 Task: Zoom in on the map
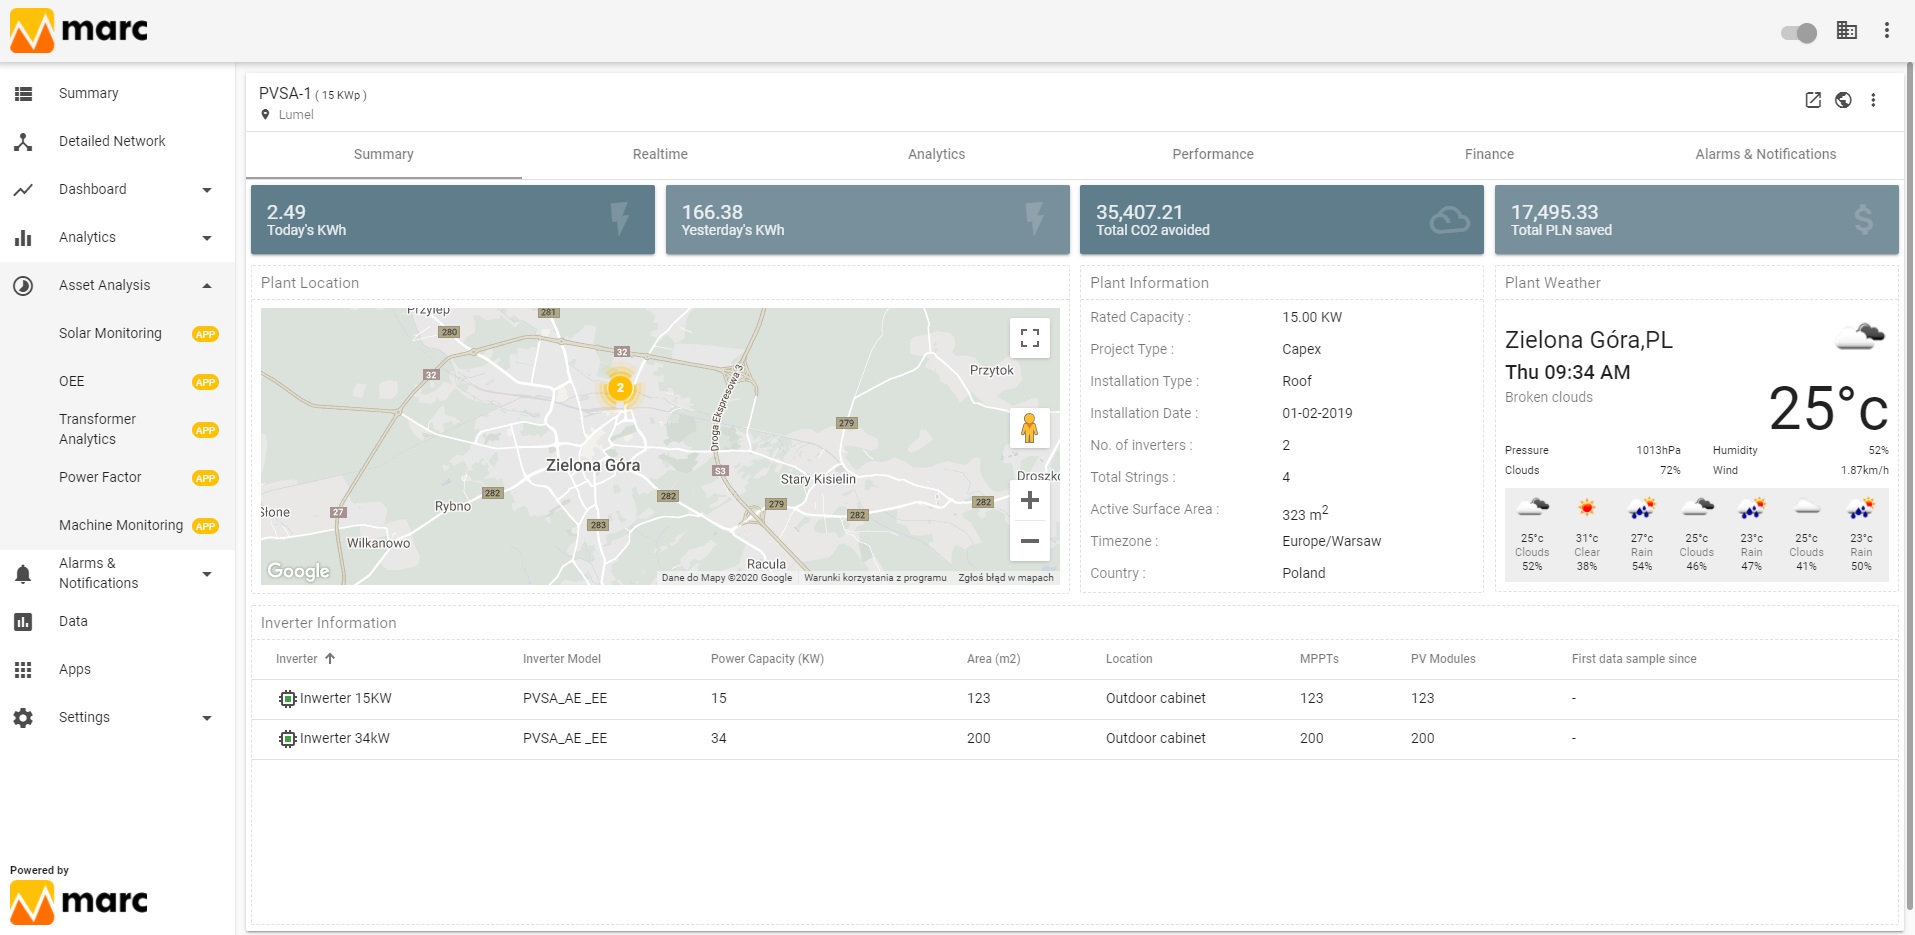pos(1030,500)
